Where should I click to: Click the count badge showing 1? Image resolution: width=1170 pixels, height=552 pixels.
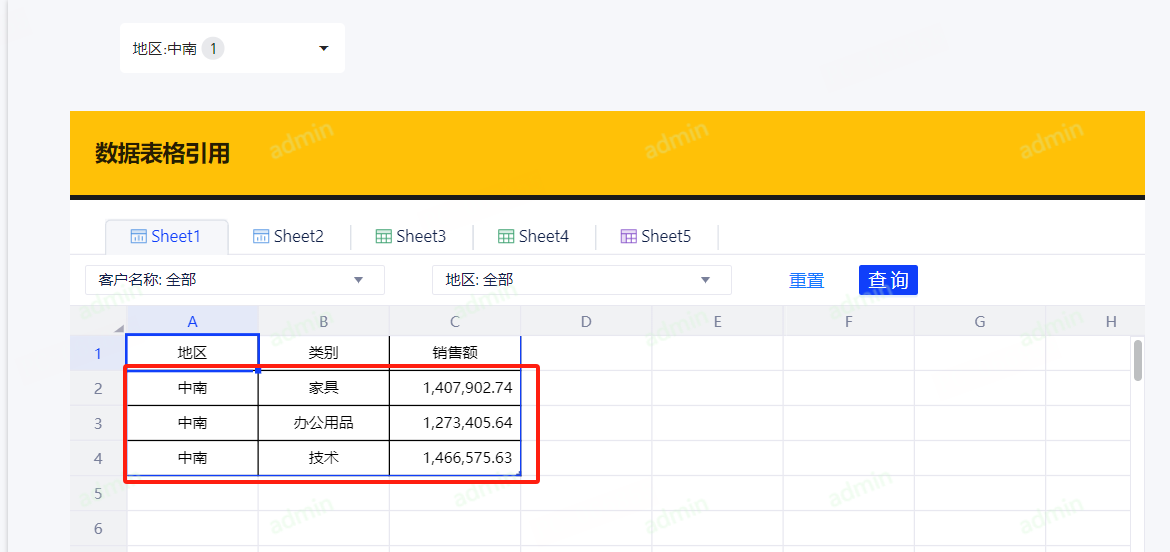pos(213,48)
